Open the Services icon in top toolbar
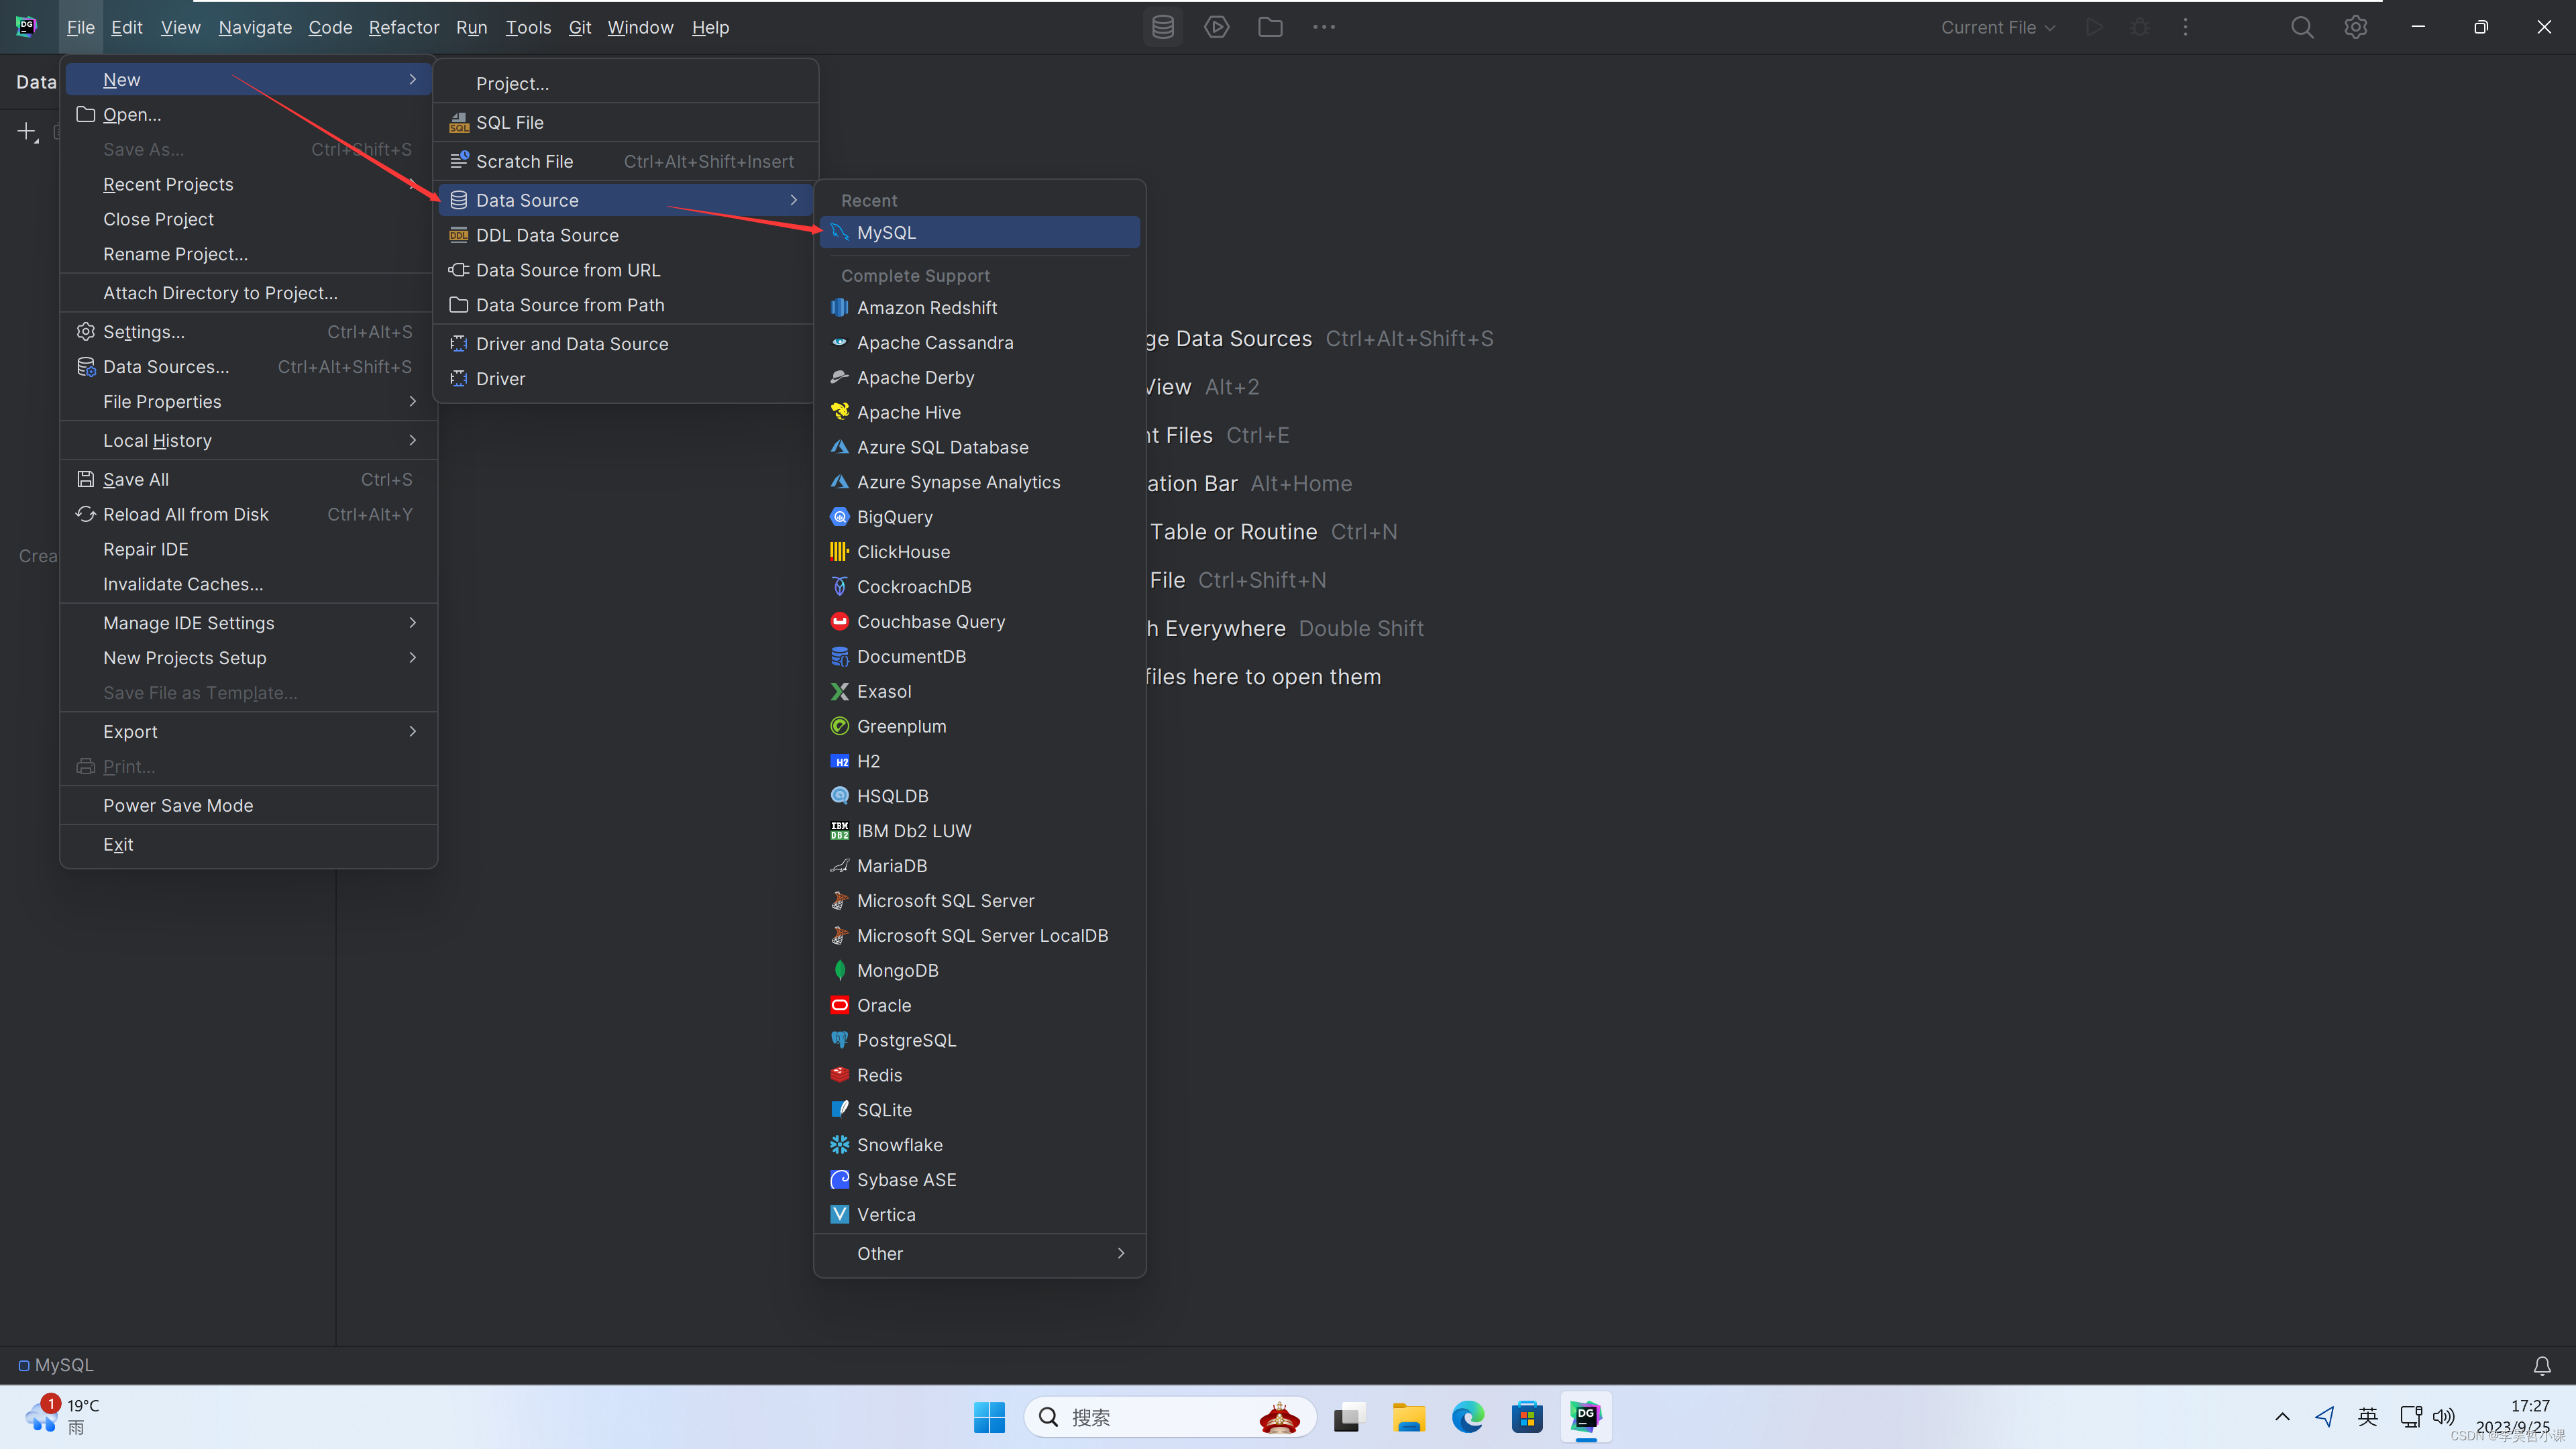Screen dimensions: 2576x1449 (x=1216, y=27)
